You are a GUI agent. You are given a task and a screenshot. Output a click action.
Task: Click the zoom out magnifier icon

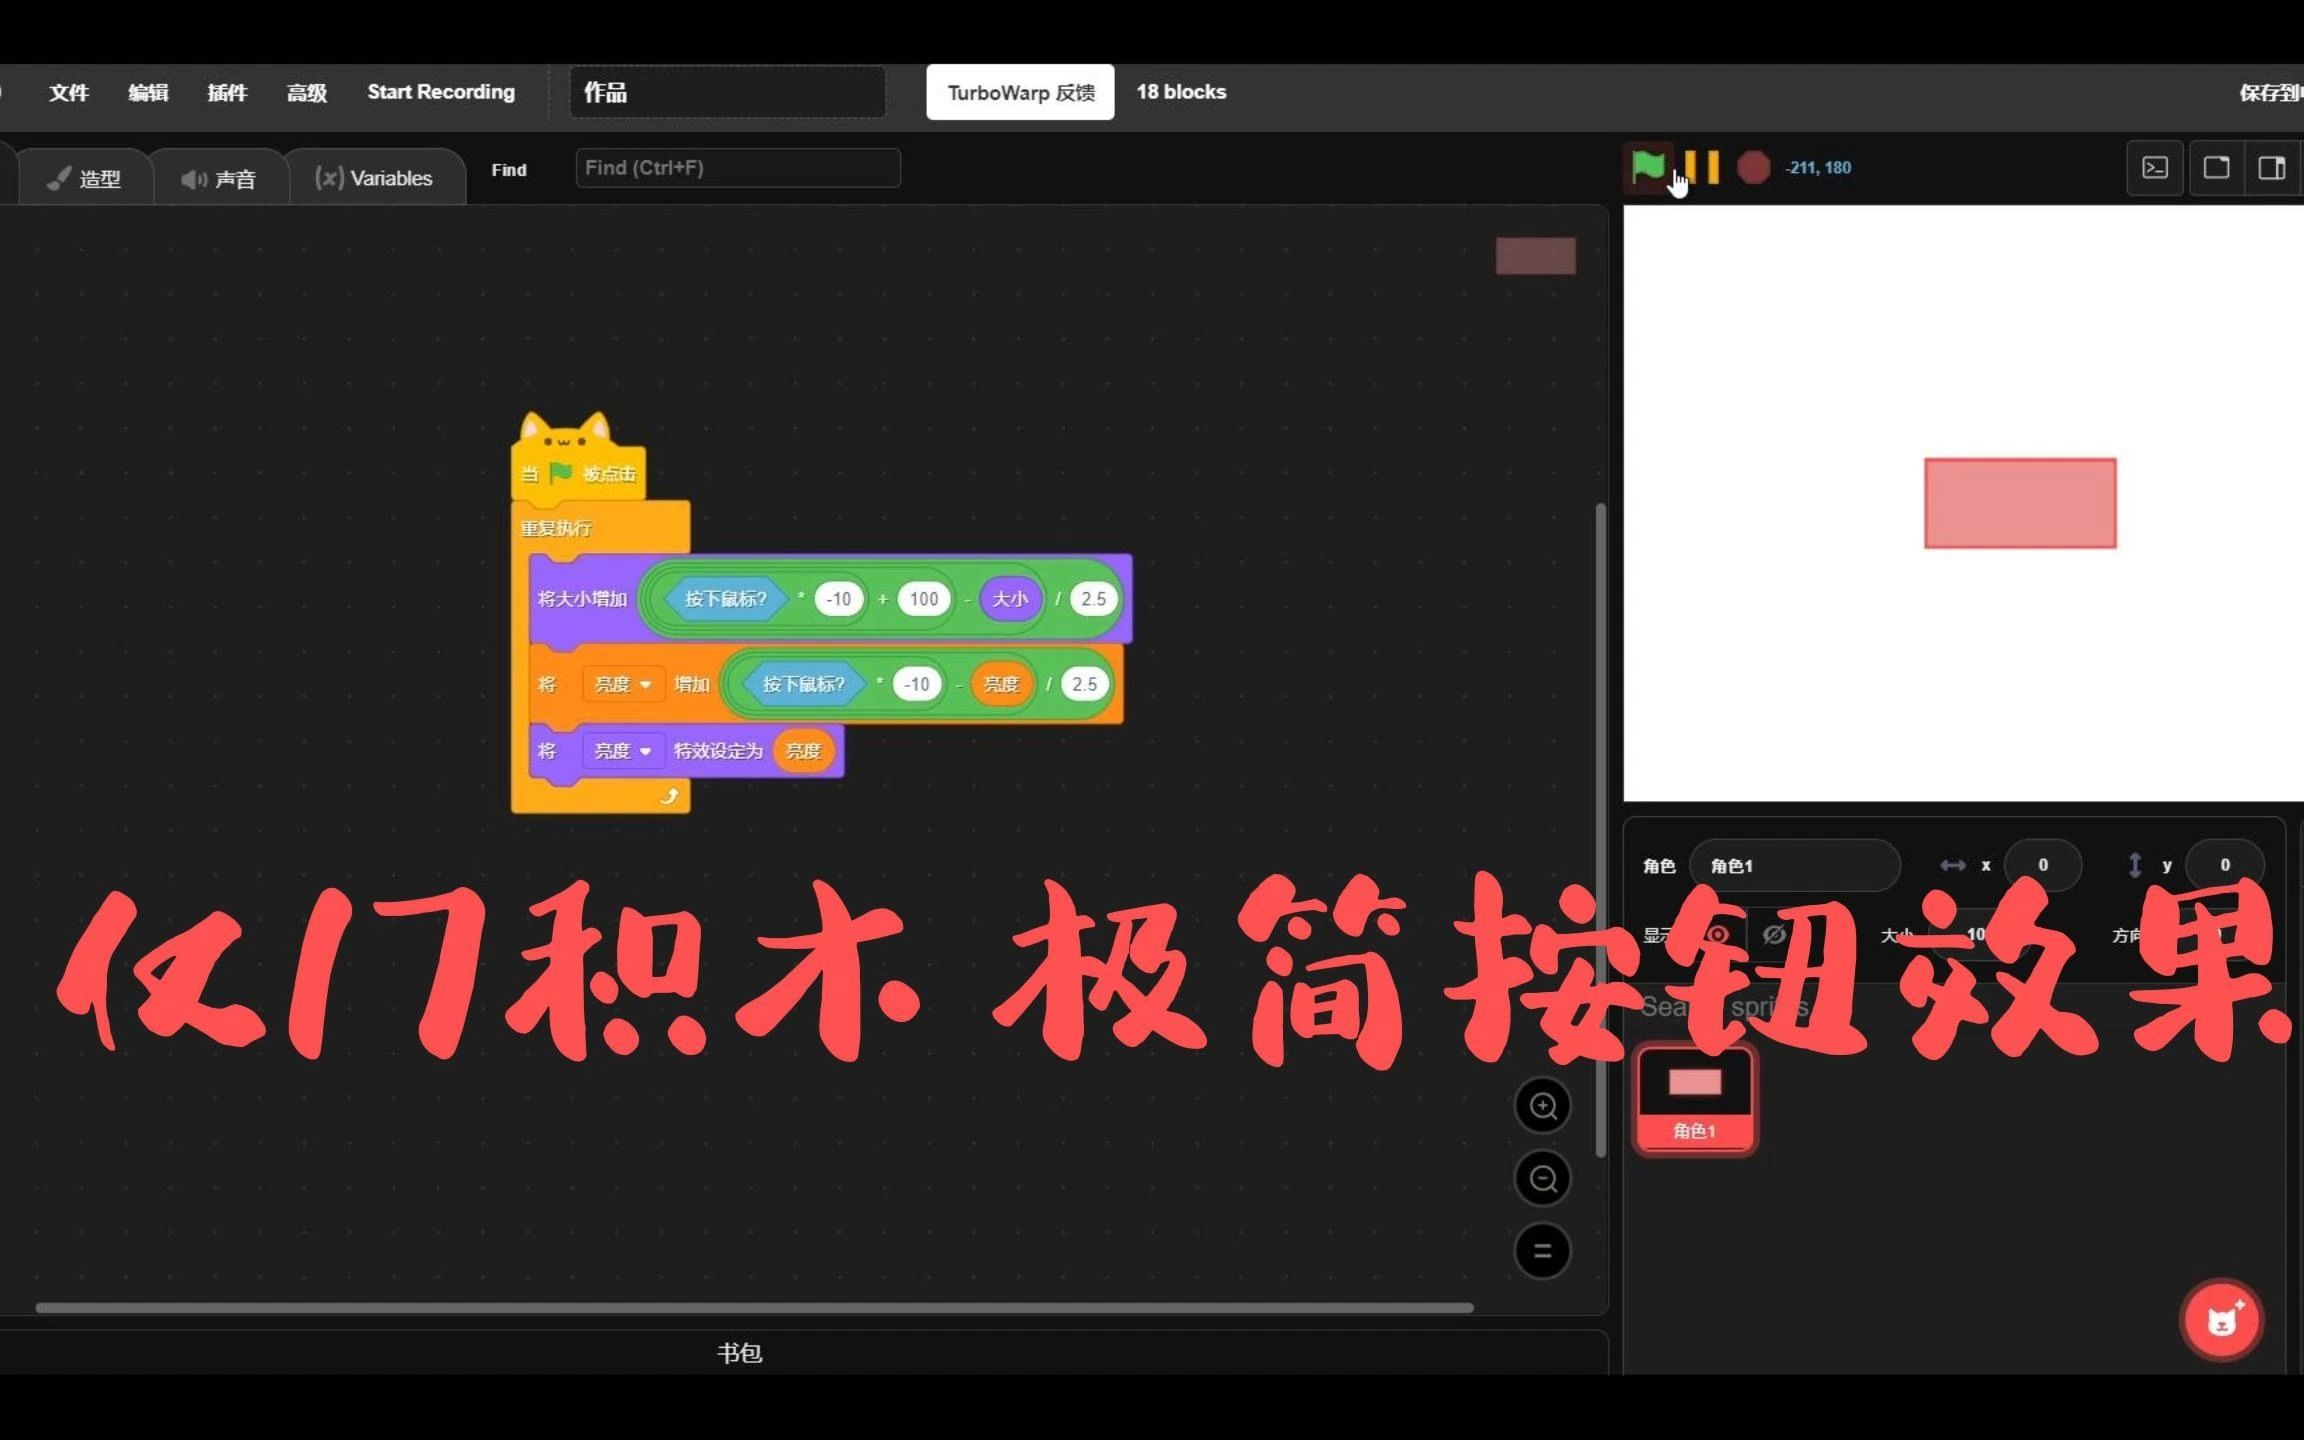1541,1178
